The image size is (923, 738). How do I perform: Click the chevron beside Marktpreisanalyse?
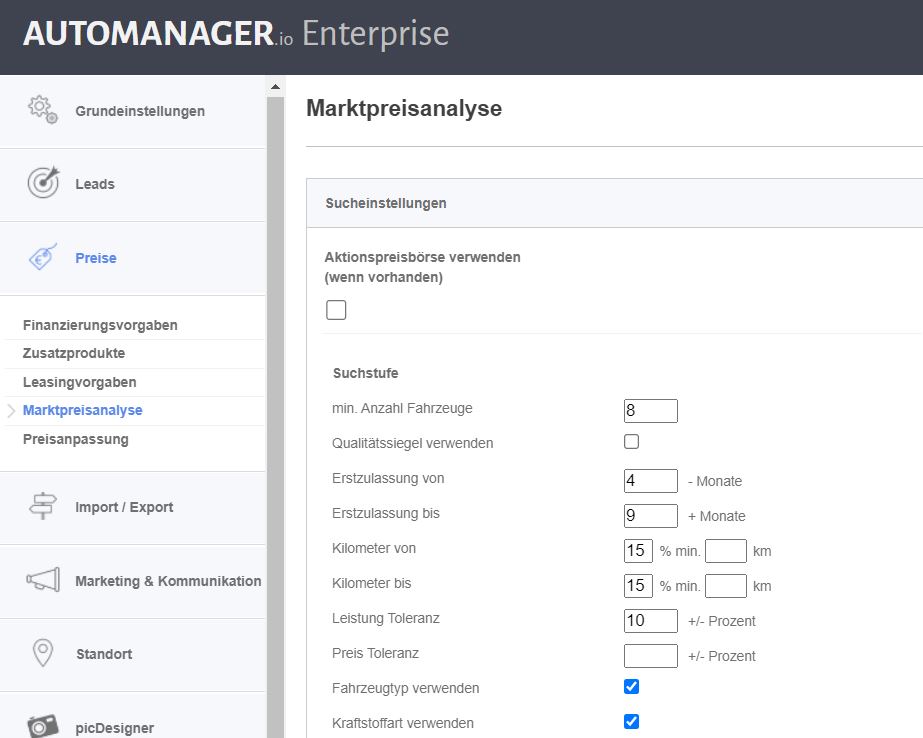coord(11,411)
